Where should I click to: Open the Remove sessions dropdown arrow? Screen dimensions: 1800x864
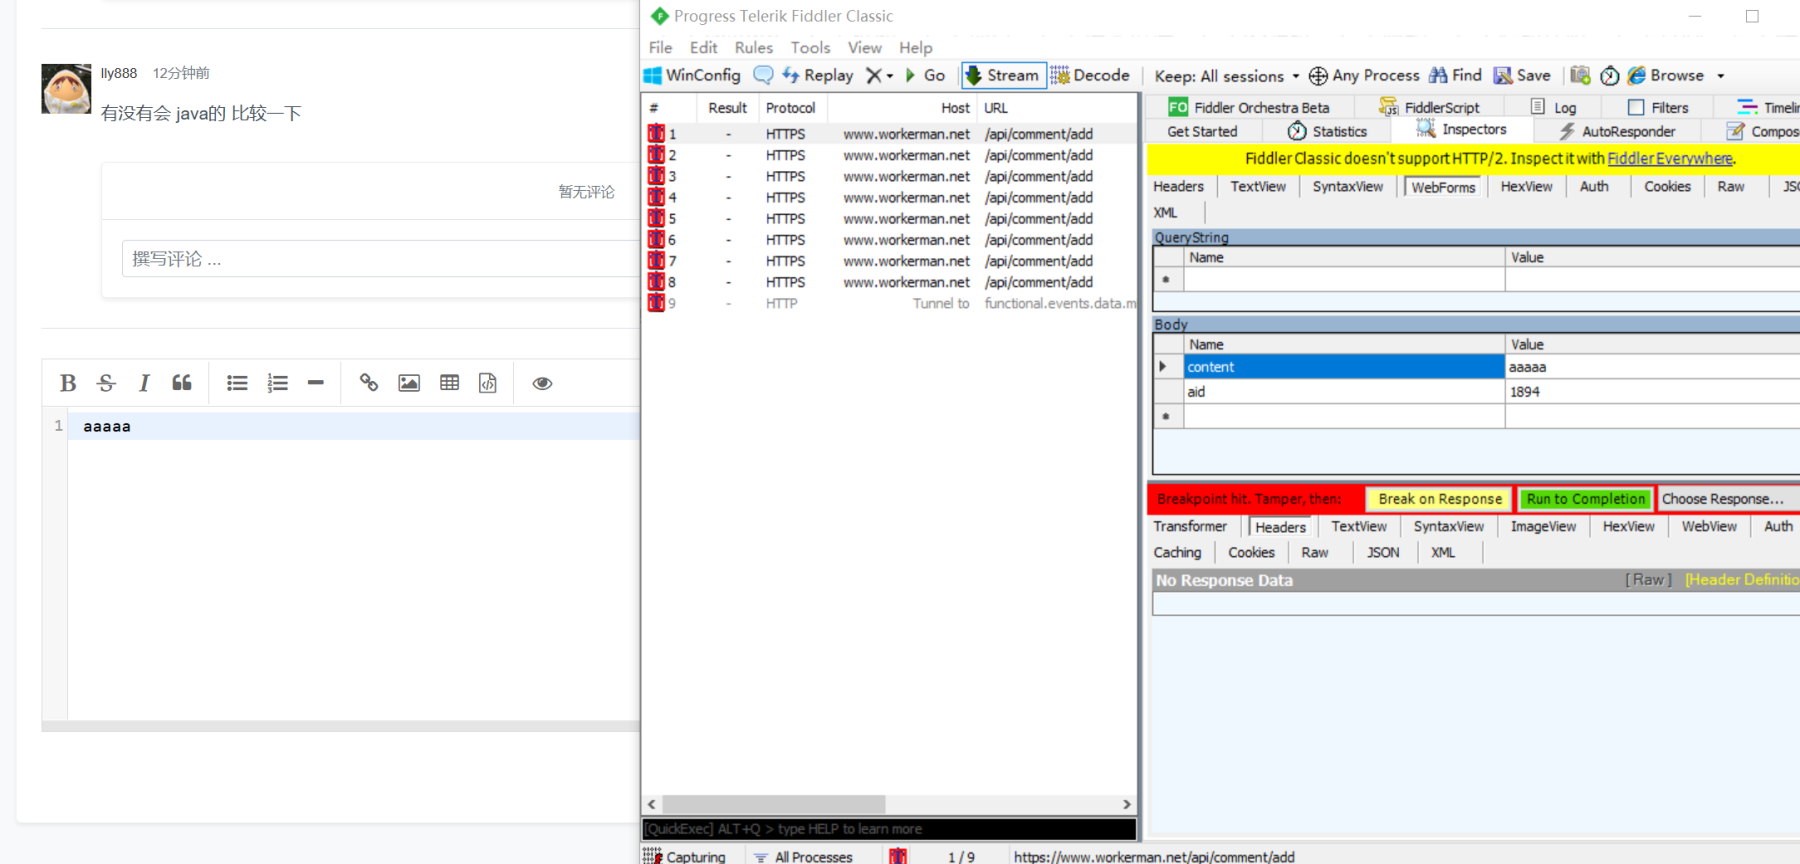[x=890, y=76]
